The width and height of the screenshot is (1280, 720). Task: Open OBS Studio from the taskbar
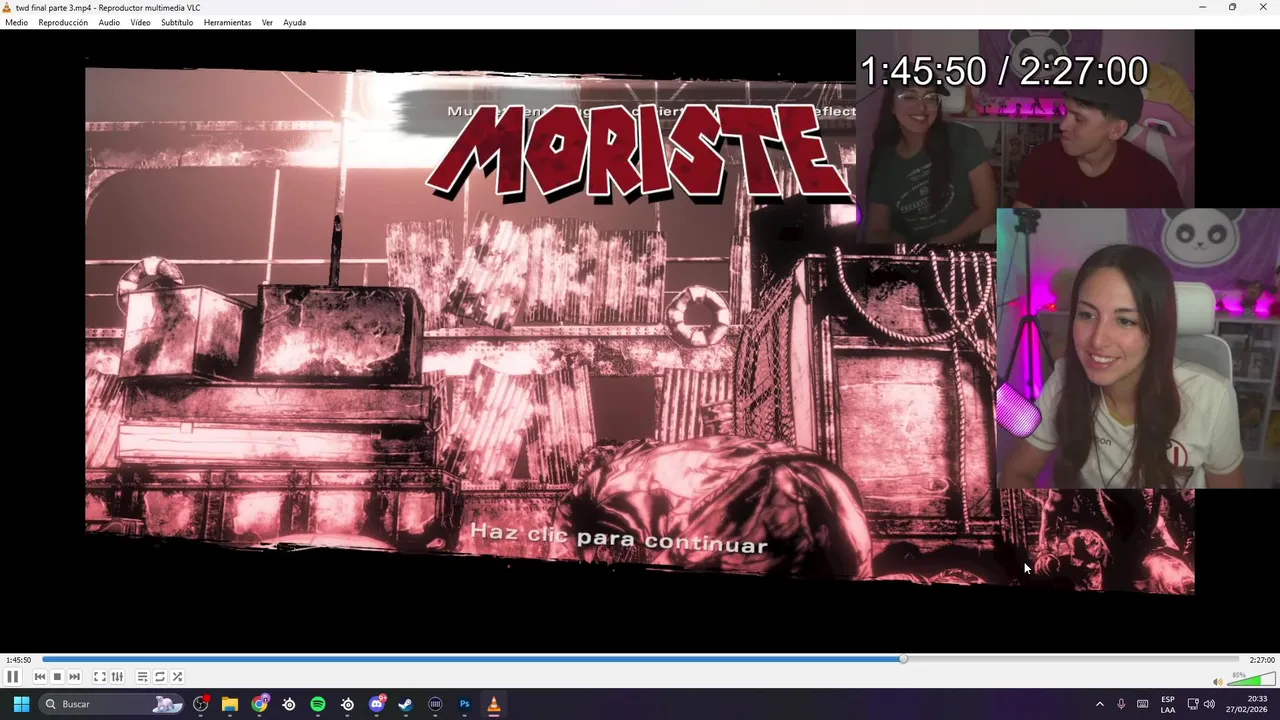(201, 704)
